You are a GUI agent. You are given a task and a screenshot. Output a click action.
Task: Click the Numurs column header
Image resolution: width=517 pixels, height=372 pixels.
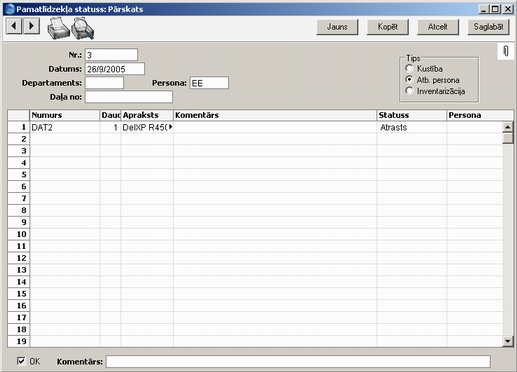tap(65, 115)
